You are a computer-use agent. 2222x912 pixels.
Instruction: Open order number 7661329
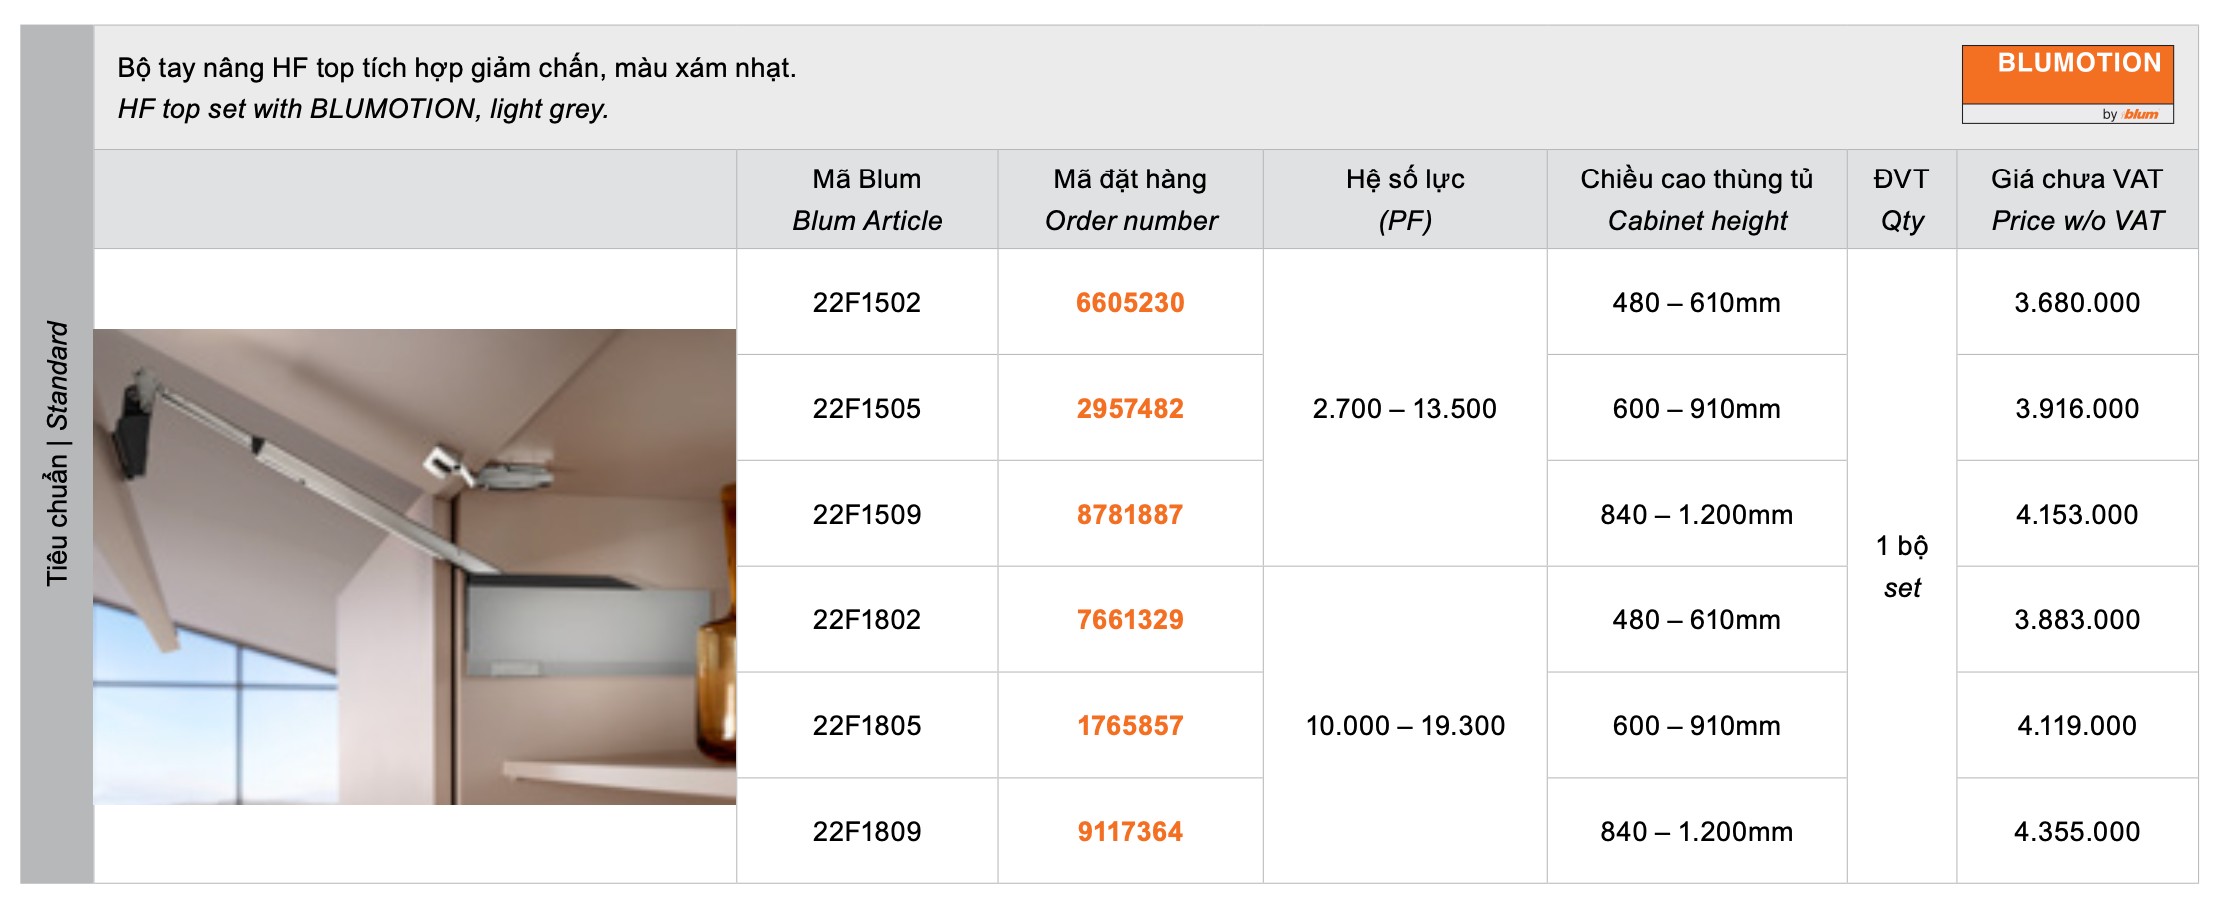[x=1130, y=620]
